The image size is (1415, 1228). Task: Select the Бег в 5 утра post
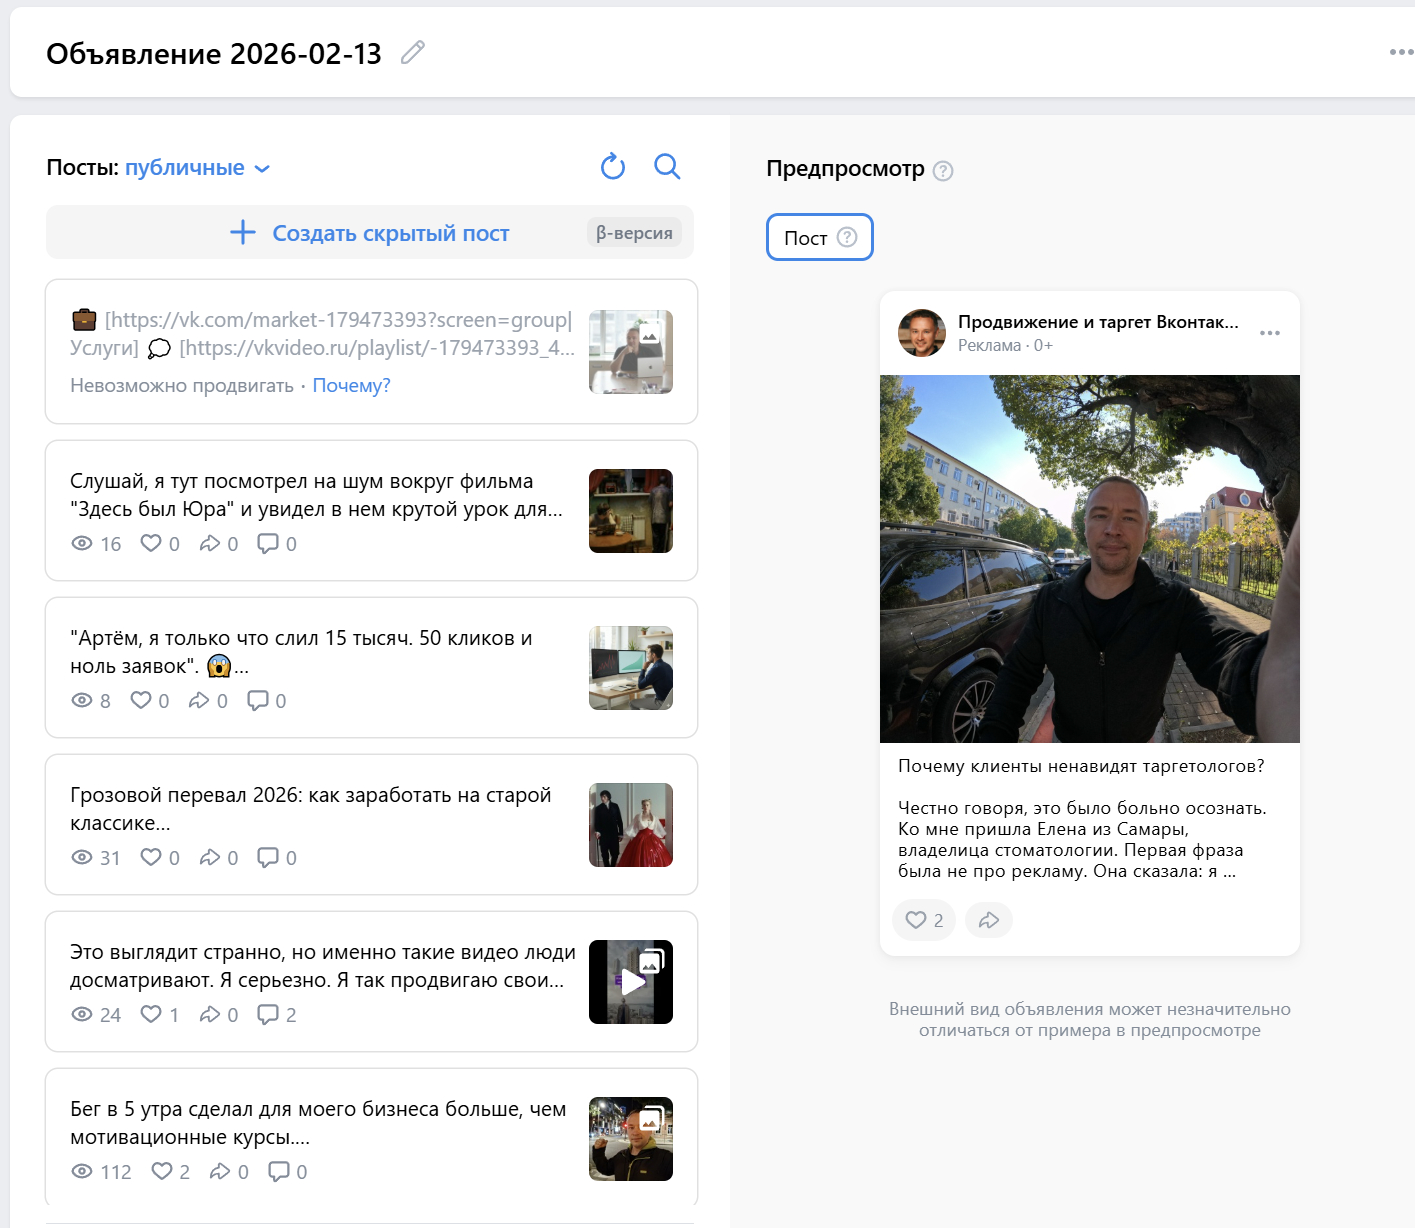click(371, 1138)
